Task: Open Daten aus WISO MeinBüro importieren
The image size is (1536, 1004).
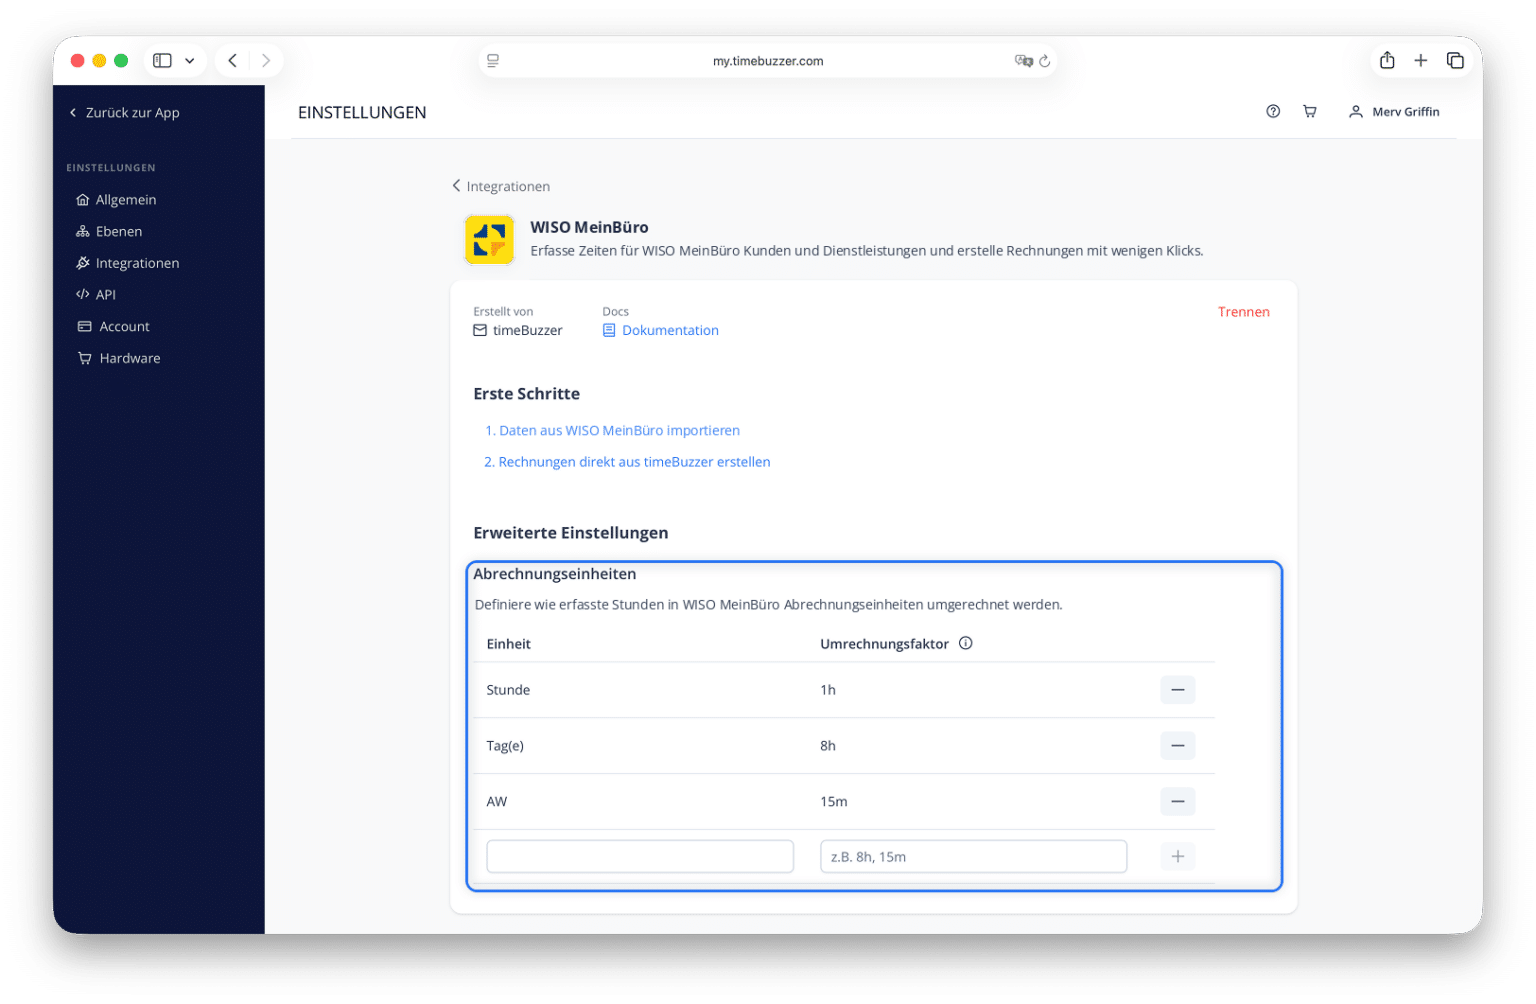Action: click(x=612, y=431)
